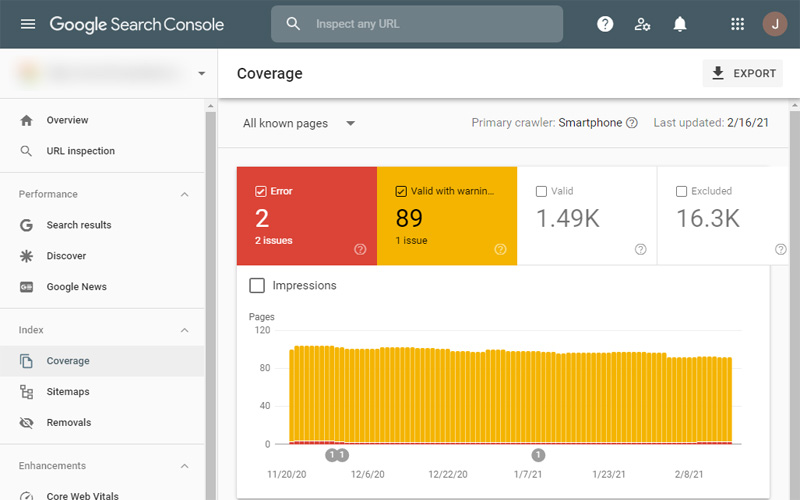Click the chart annotation marker near 1/7/21
800x500 pixels.
(x=538, y=455)
